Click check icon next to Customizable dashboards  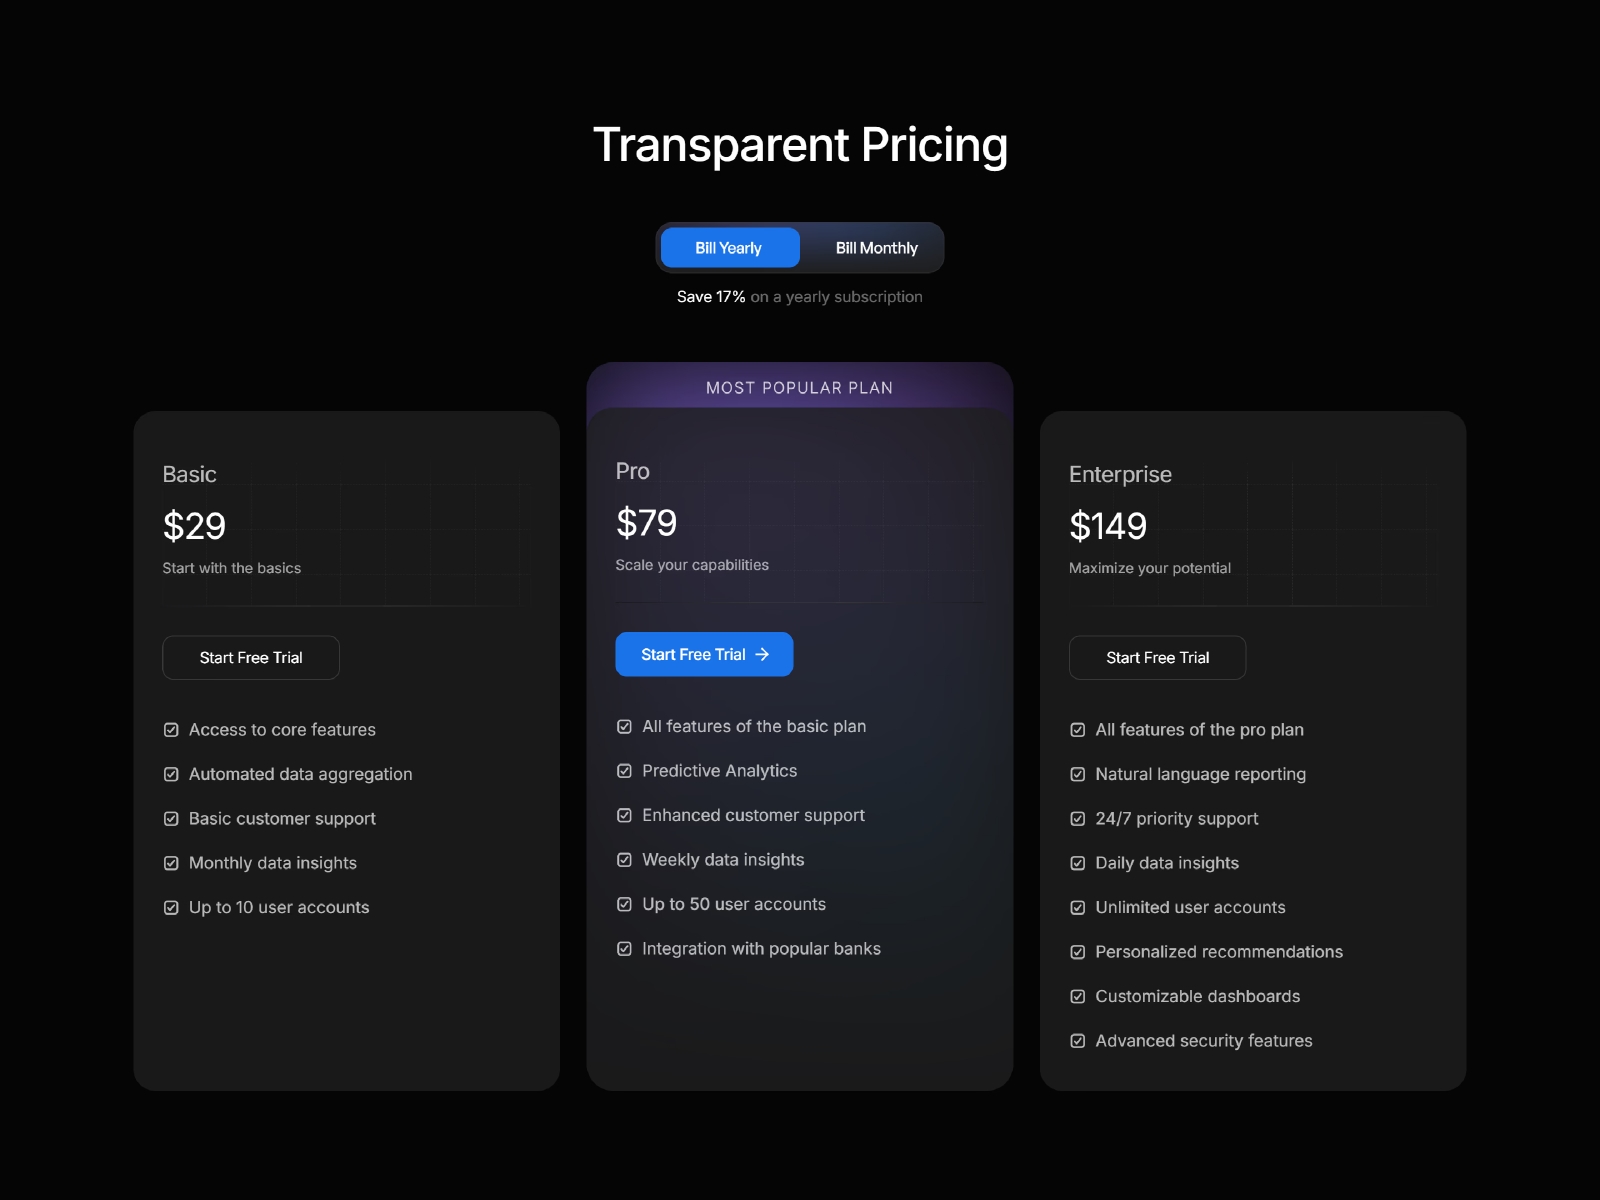[1077, 997]
